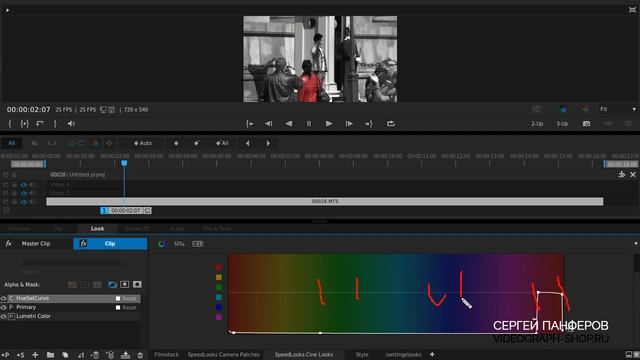Open the Filmstock looks tab

tap(166, 355)
